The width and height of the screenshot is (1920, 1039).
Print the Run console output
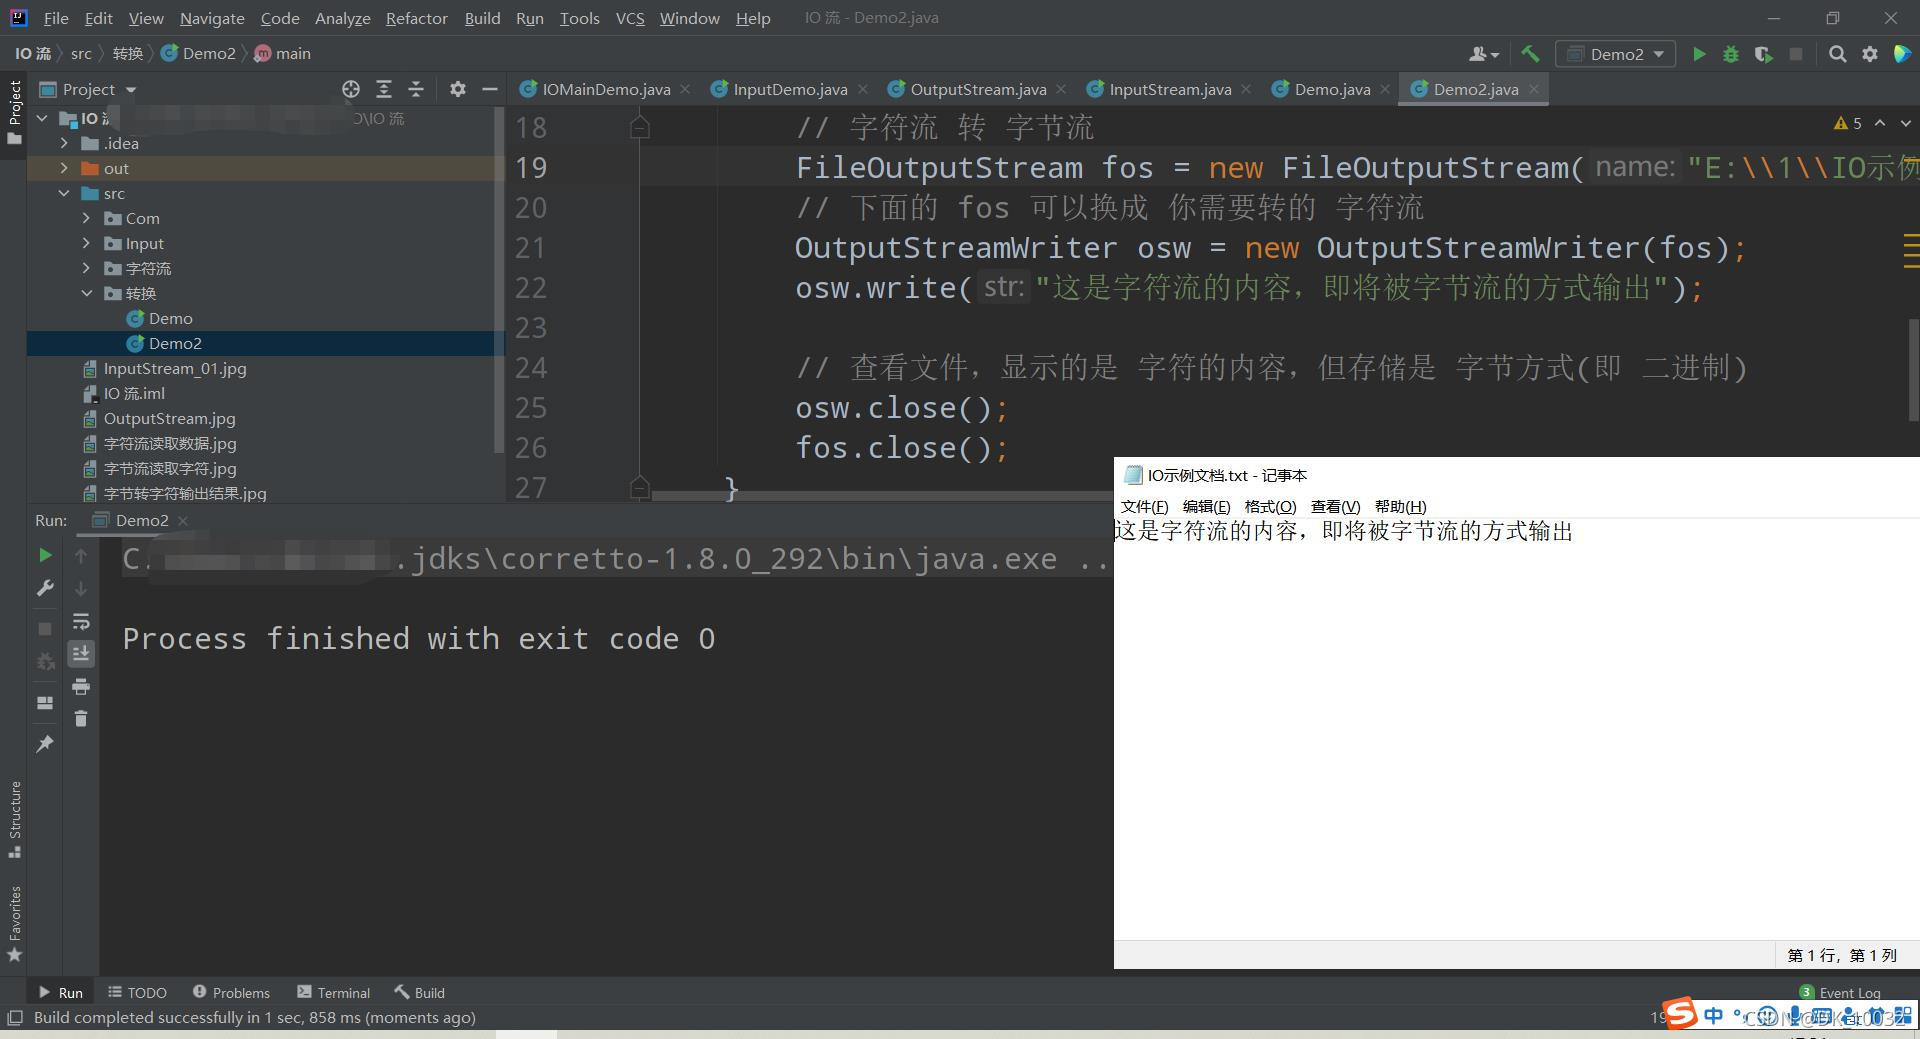[81, 686]
